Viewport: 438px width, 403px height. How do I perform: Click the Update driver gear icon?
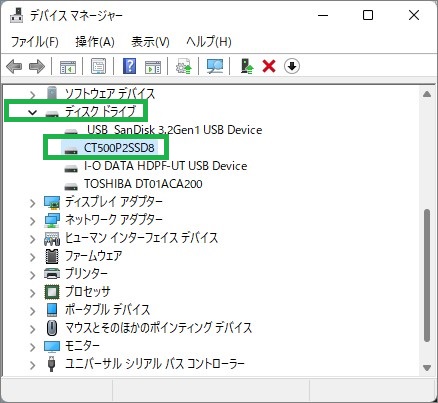[x=184, y=66]
